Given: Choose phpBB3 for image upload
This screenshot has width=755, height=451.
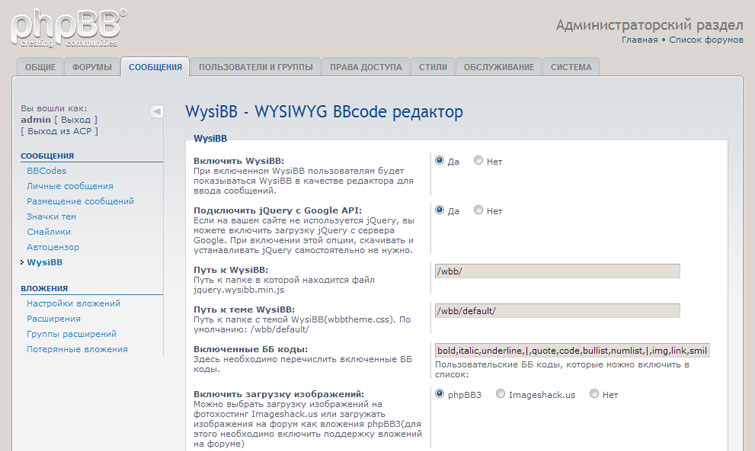Looking at the screenshot, I should (x=439, y=394).
